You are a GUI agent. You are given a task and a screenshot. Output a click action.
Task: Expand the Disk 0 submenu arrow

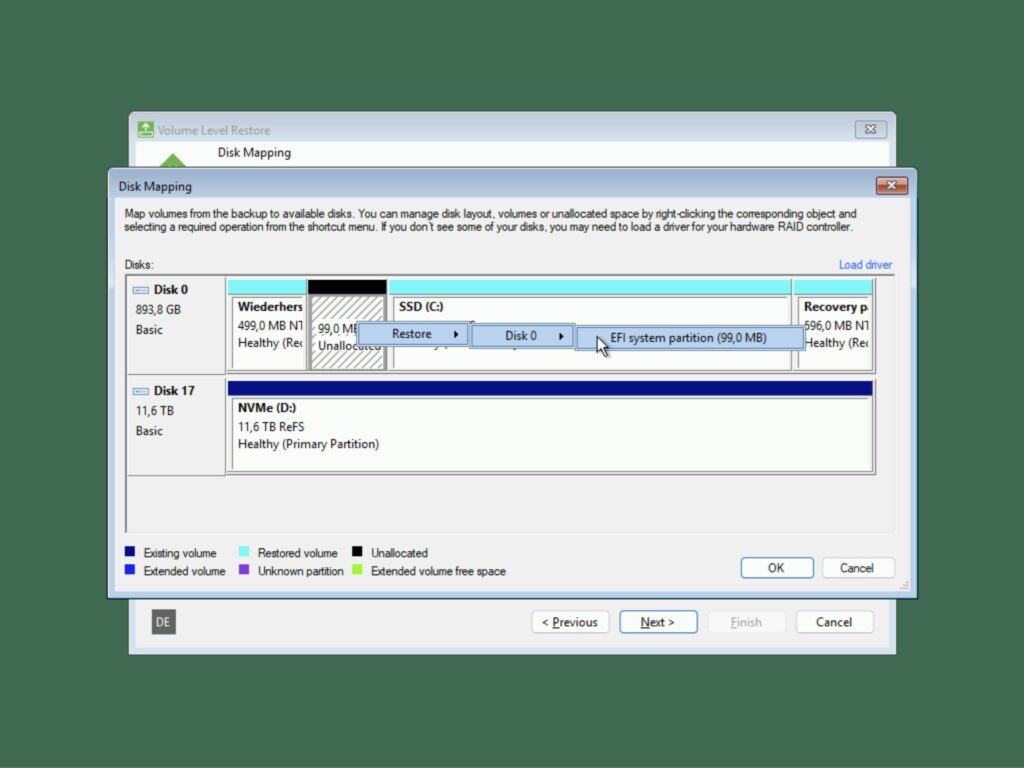pyautogui.click(x=563, y=337)
